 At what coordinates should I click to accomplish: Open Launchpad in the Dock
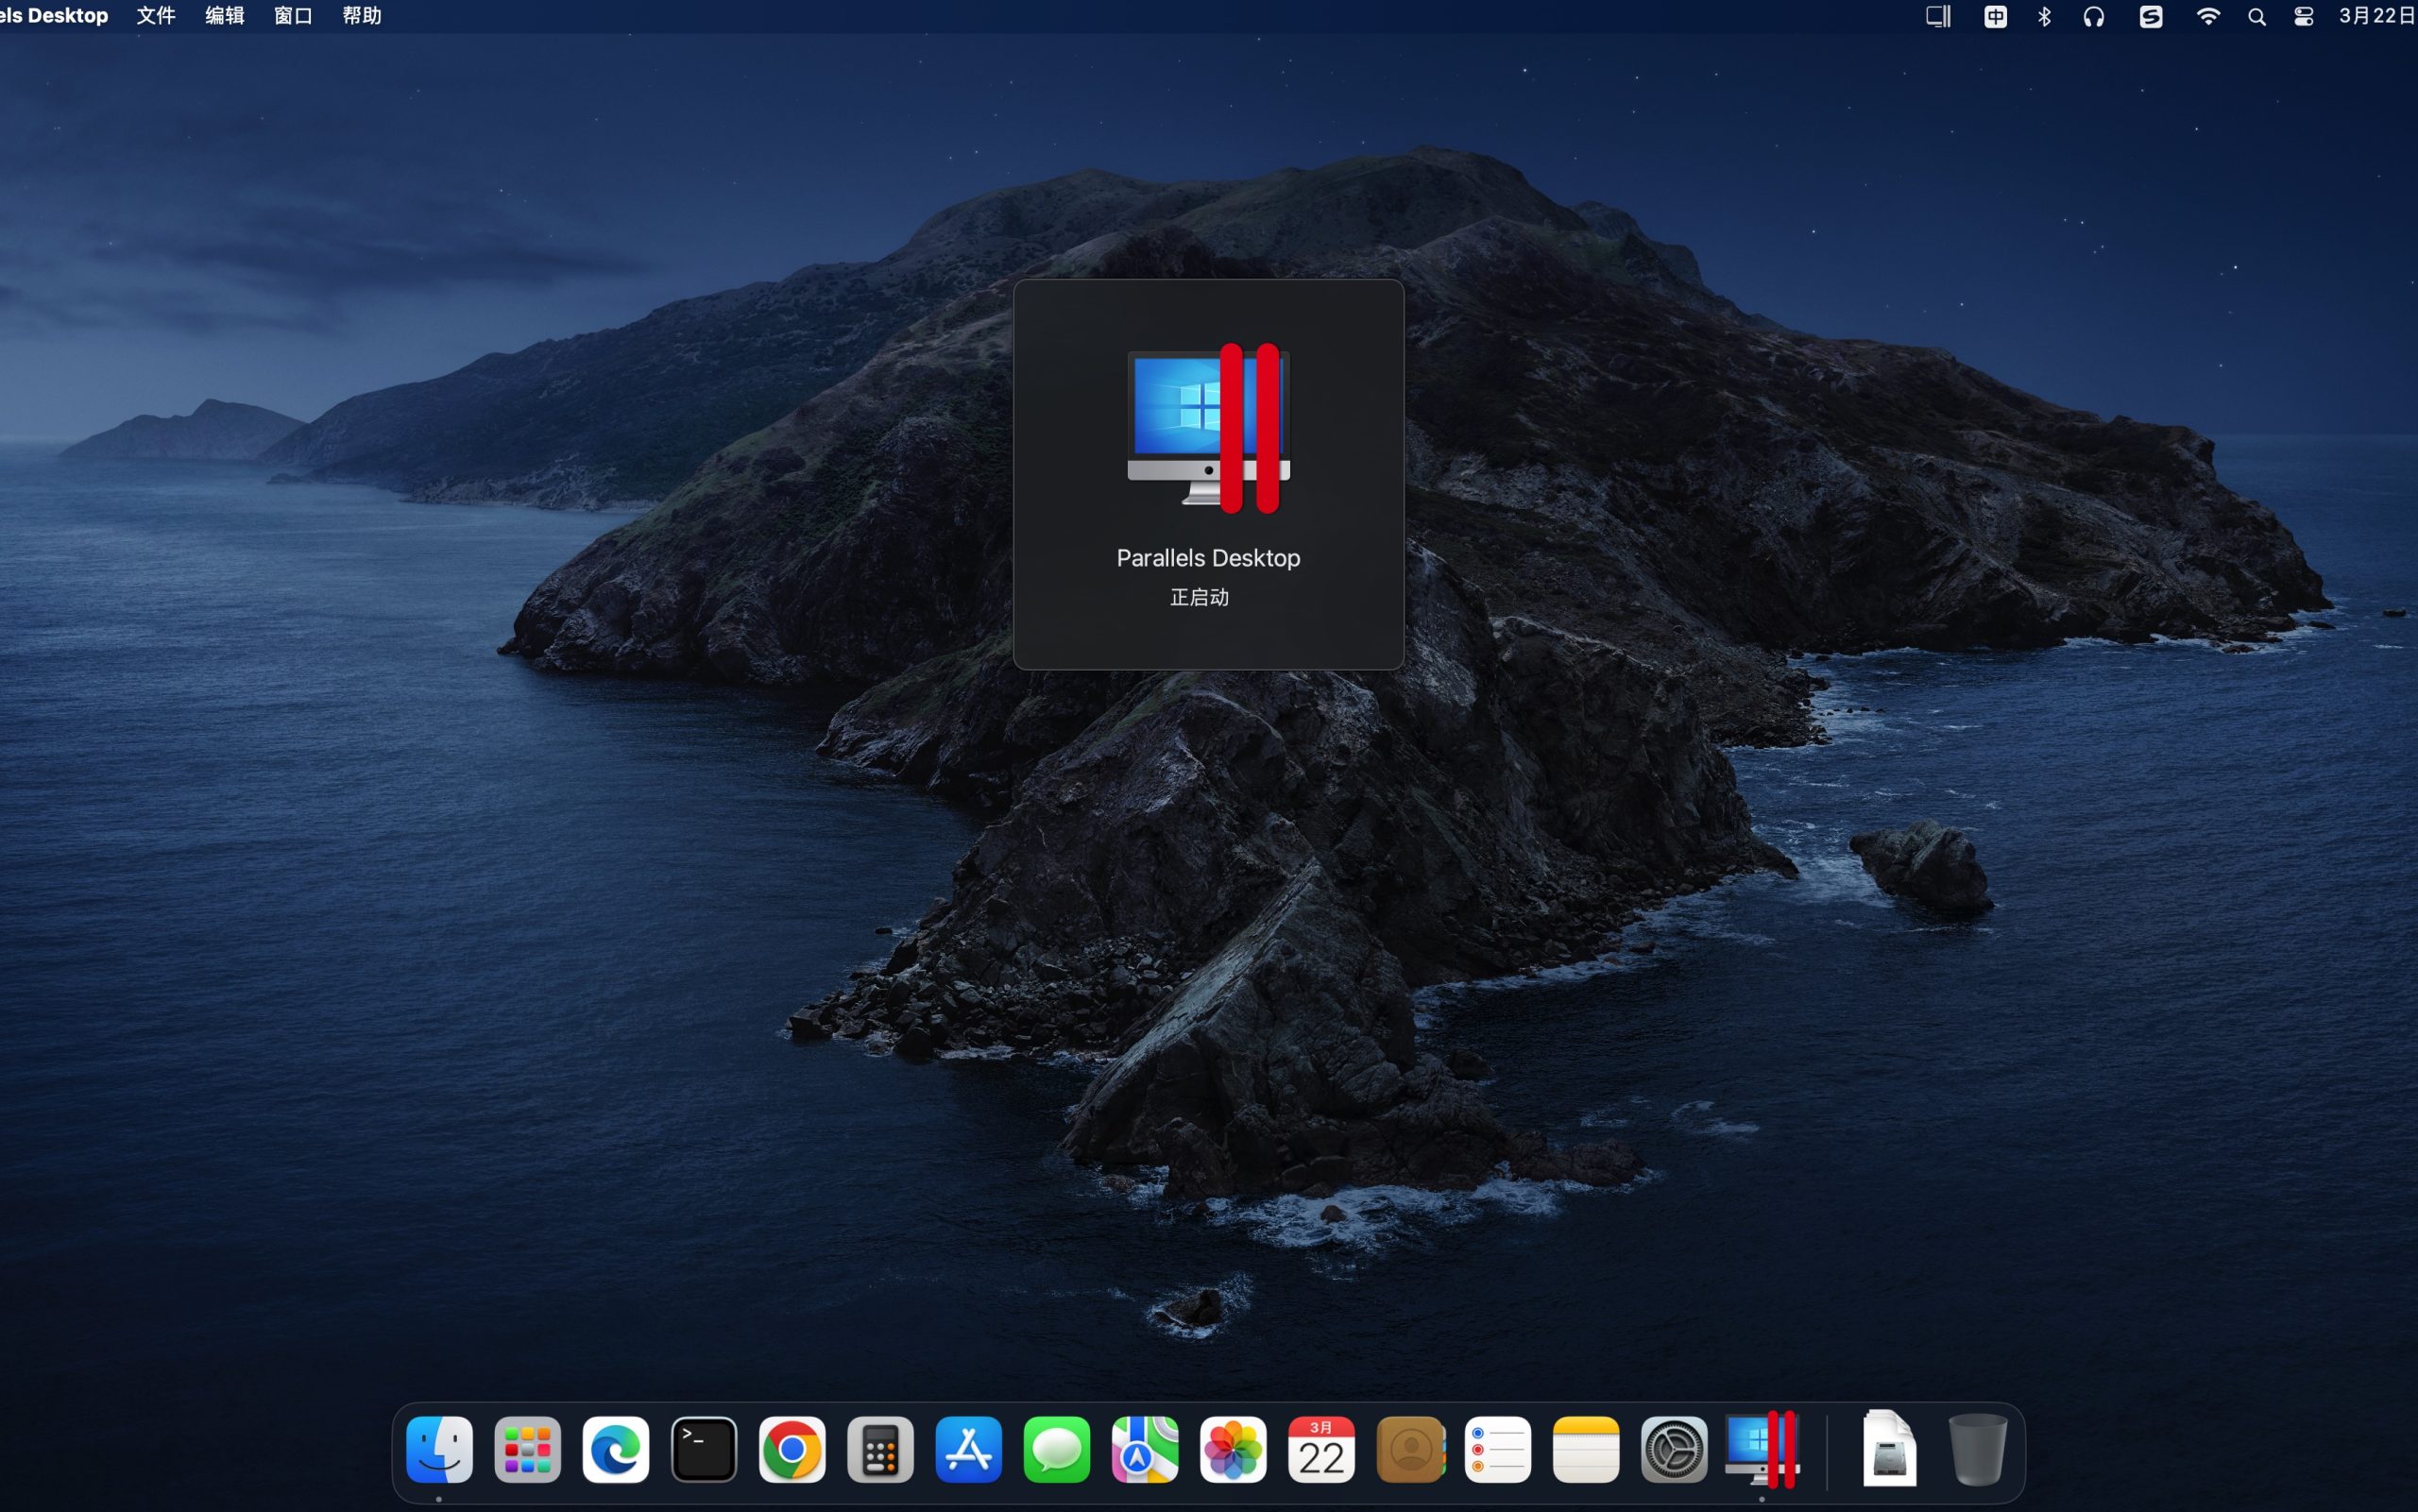[x=527, y=1449]
